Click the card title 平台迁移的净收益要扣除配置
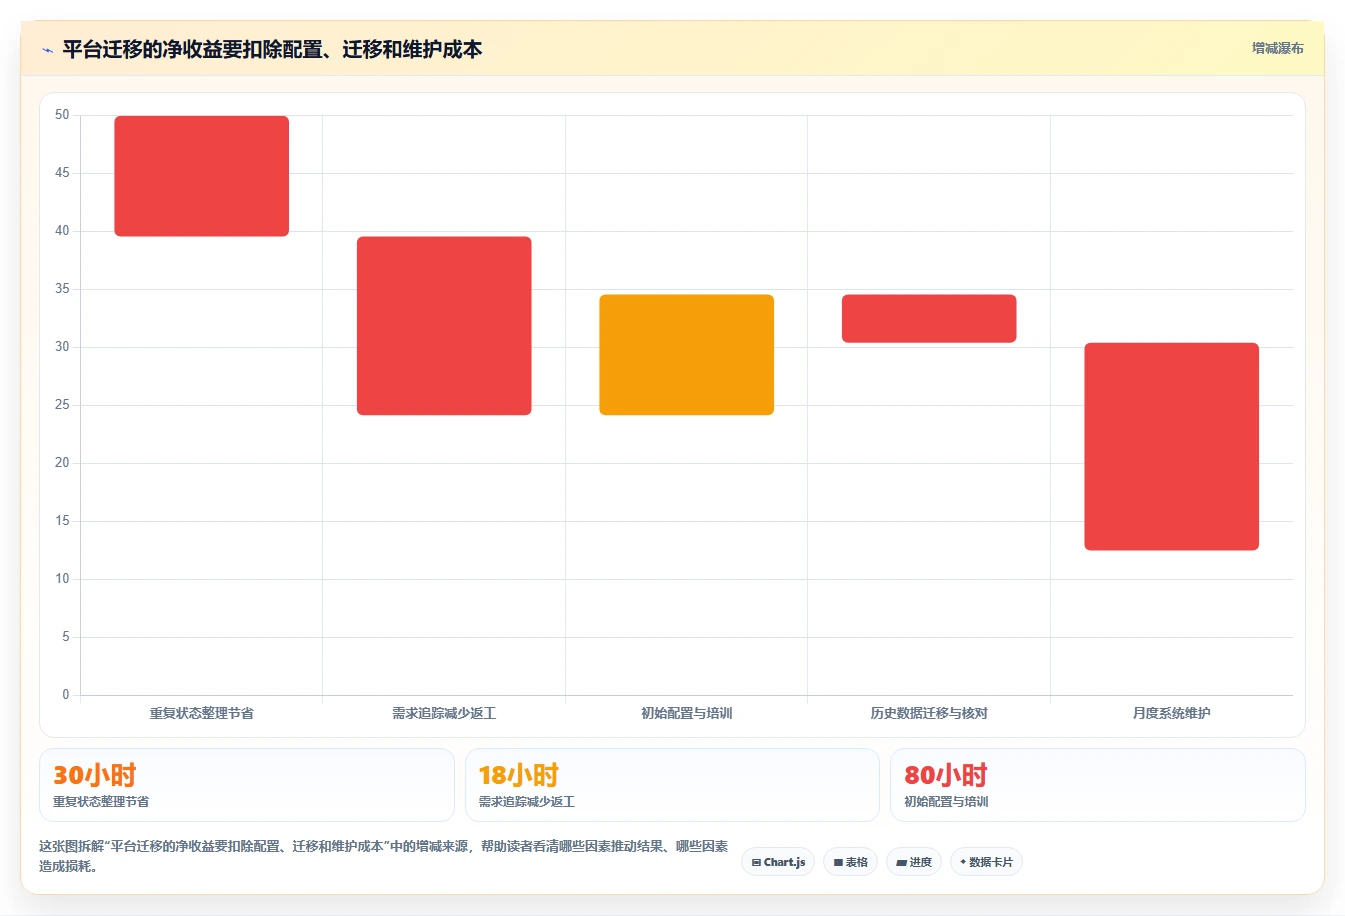The height and width of the screenshot is (916, 1345). tap(272, 49)
